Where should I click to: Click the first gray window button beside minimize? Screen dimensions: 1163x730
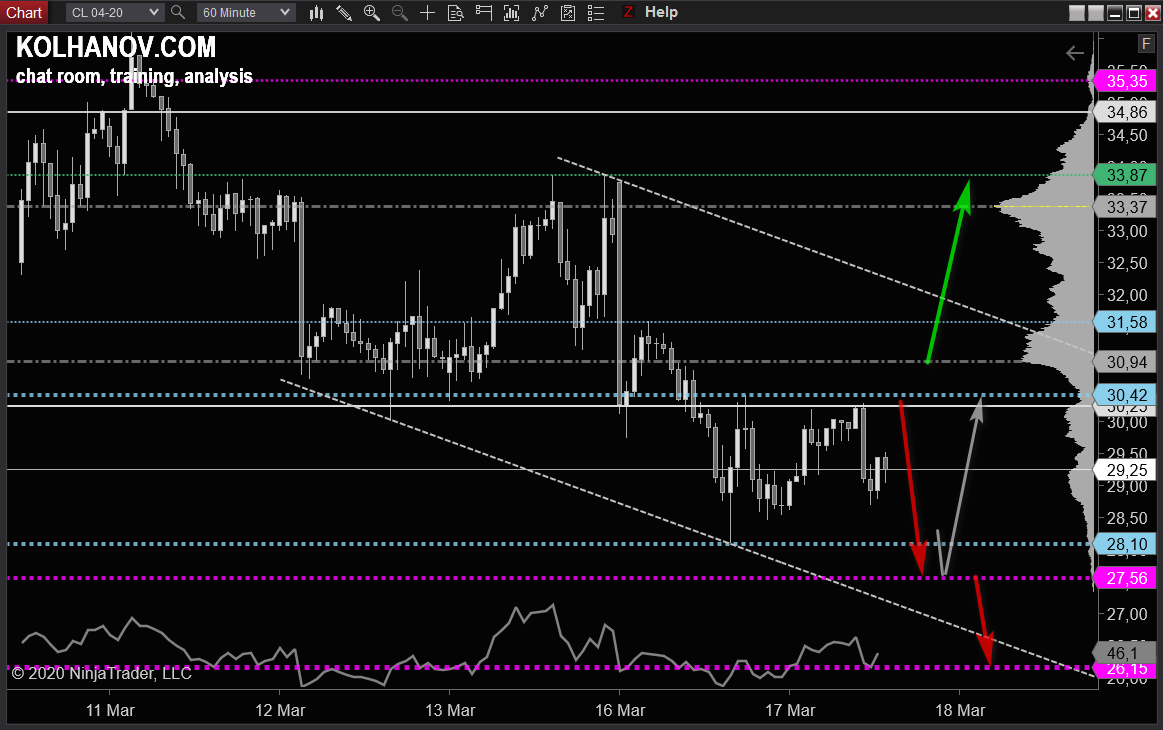click(1077, 13)
